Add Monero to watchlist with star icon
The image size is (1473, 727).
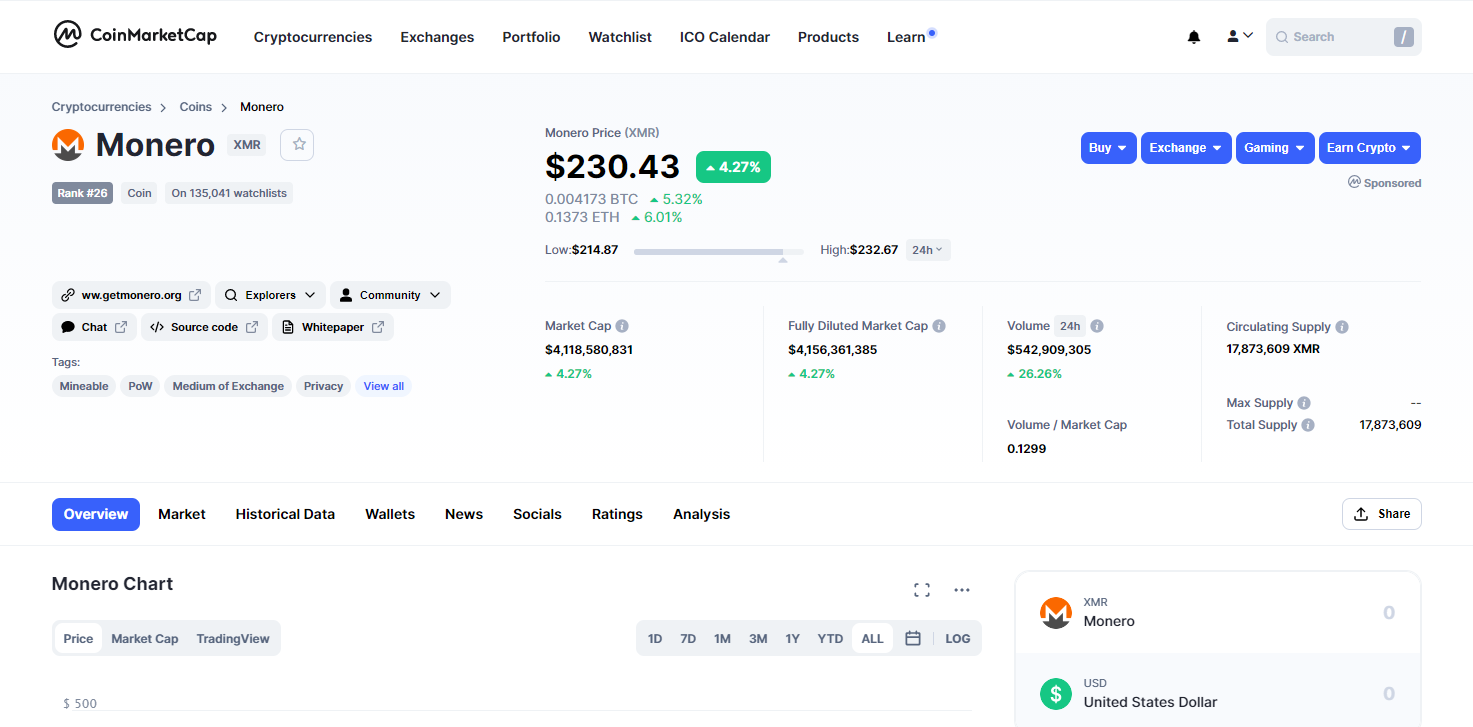[298, 145]
